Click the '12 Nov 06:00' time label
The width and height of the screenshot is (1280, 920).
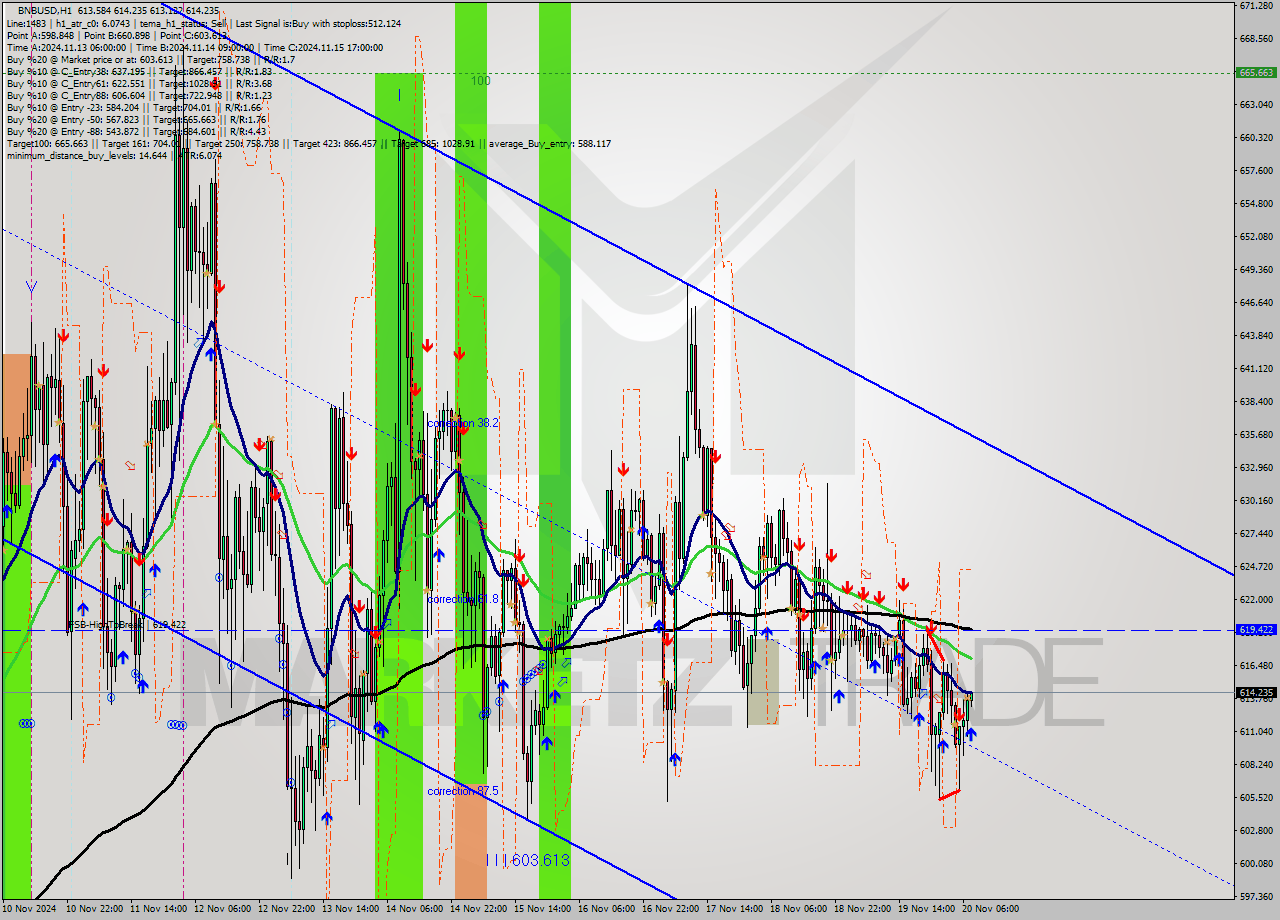click(223, 909)
